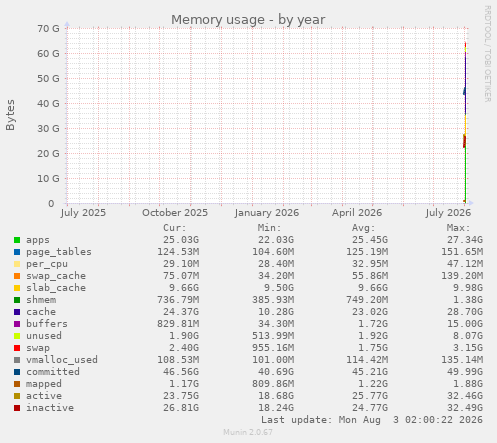Click the 'shmem' legend label
This screenshot has height=443, width=497.
pyautogui.click(x=41, y=300)
